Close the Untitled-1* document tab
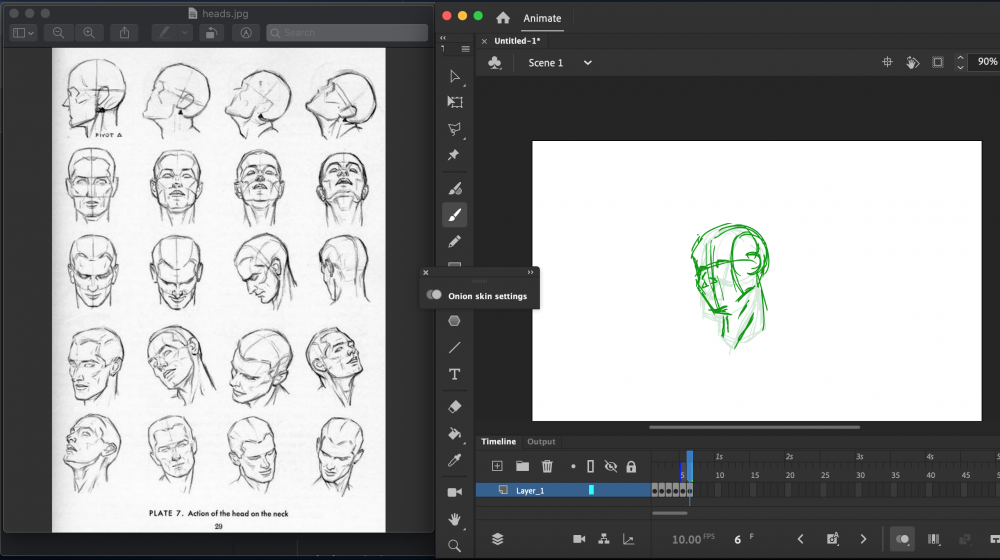 (x=484, y=41)
